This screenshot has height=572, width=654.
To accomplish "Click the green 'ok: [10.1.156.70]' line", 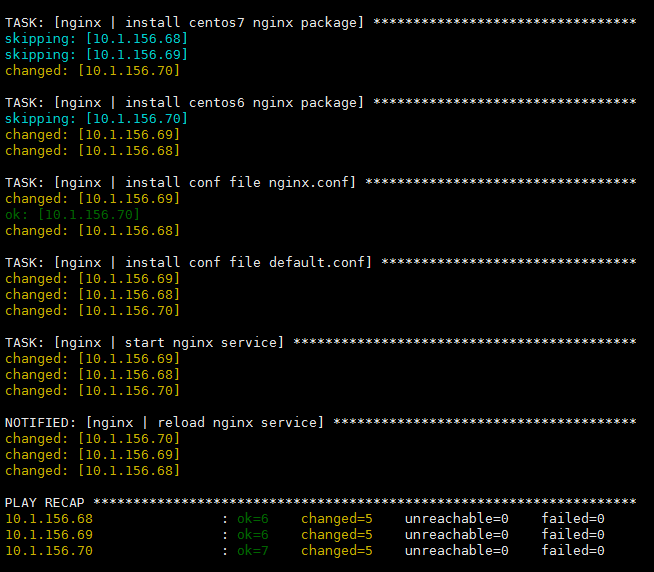I will 72,215.
